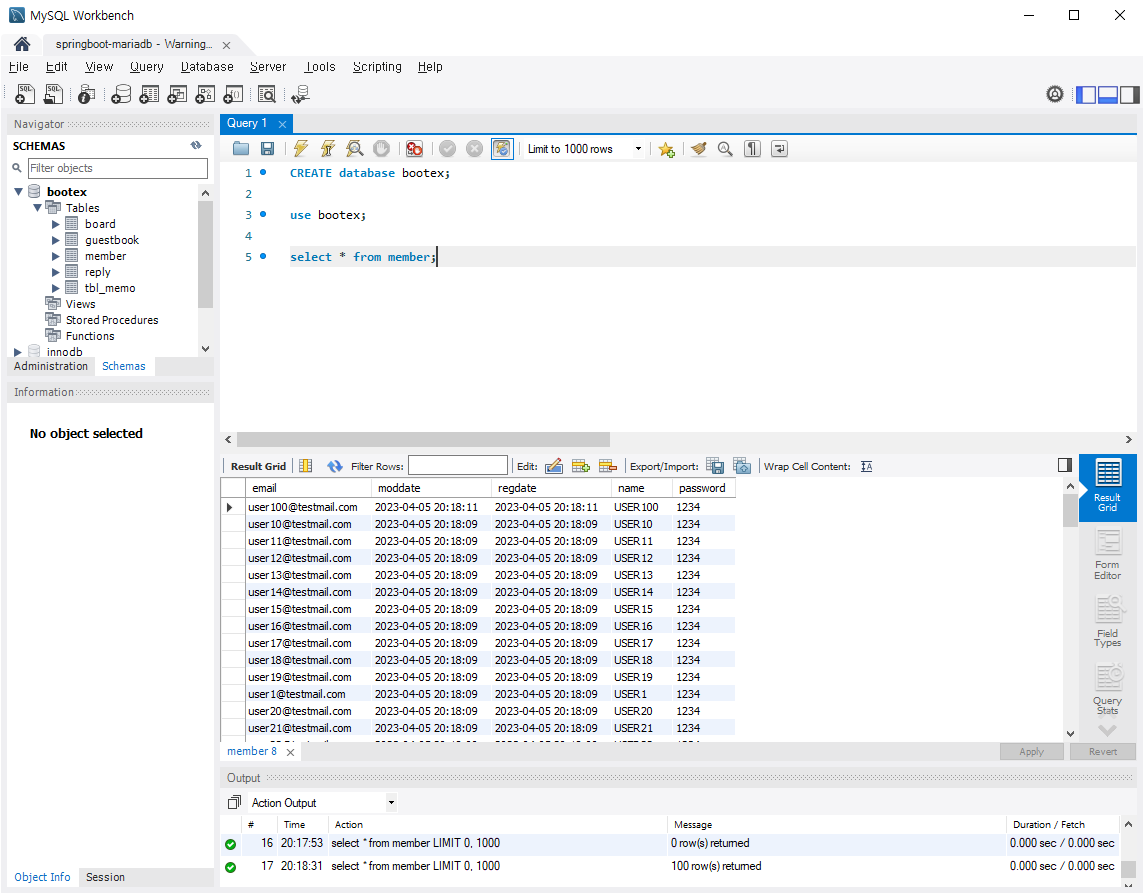Open the object inspector icon
Image resolution: width=1144 pixels, height=894 pixels.
pos(86,94)
